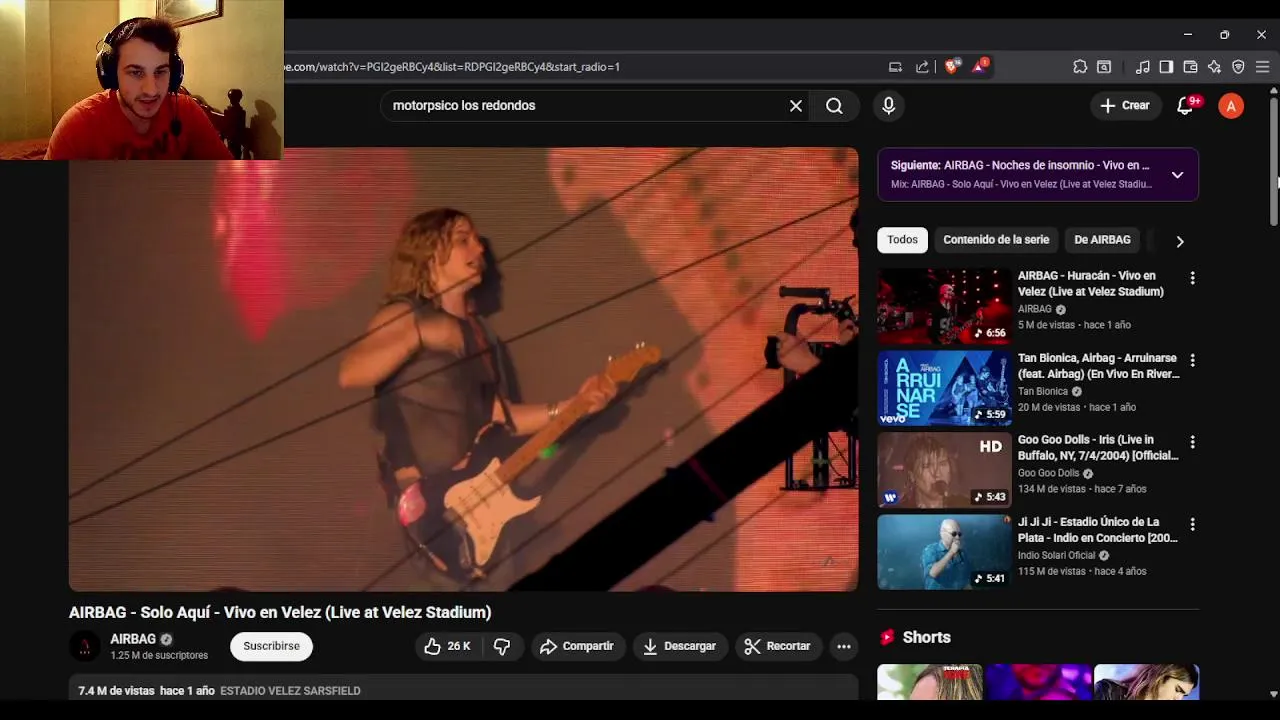Screen dimensions: 1280x720
Task: Open Goo Goo Dolls - Iris video title
Action: click(1098, 448)
